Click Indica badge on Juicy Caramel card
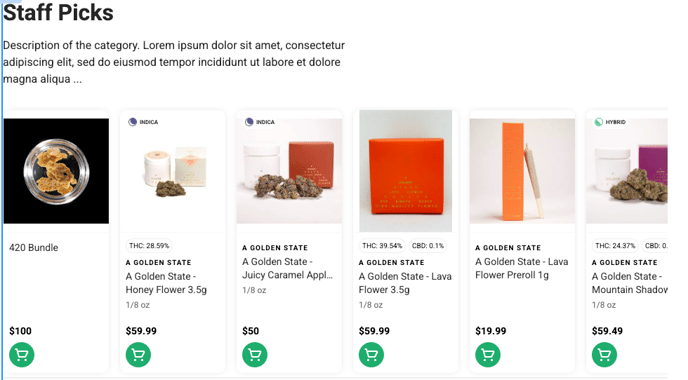 pyautogui.click(x=260, y=122)
